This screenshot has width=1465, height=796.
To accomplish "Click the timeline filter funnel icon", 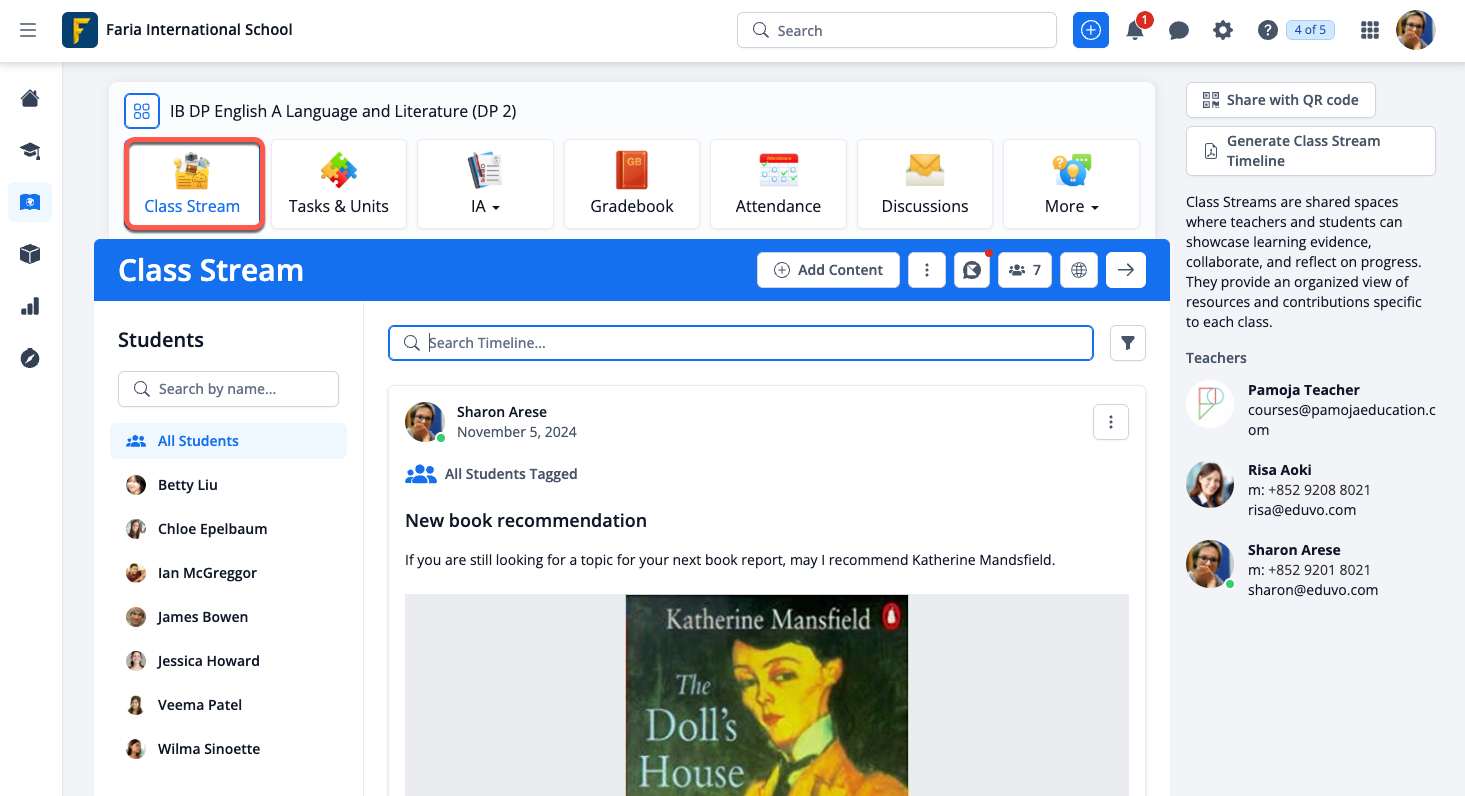I will (1128, 343).
